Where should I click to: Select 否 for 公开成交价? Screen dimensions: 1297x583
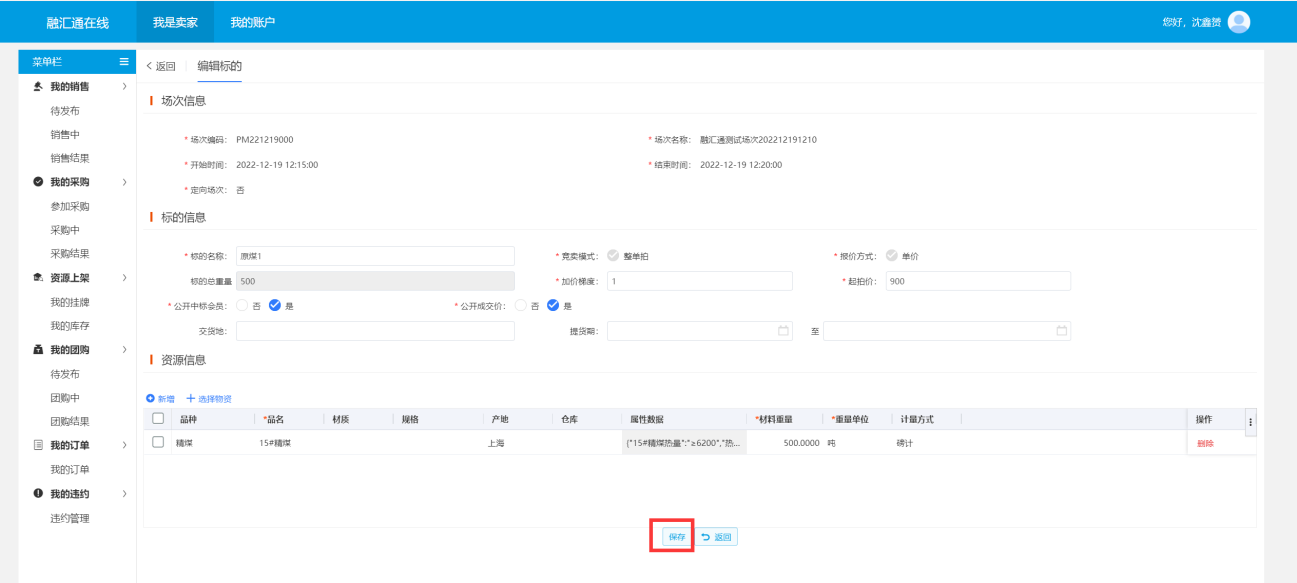520,306
